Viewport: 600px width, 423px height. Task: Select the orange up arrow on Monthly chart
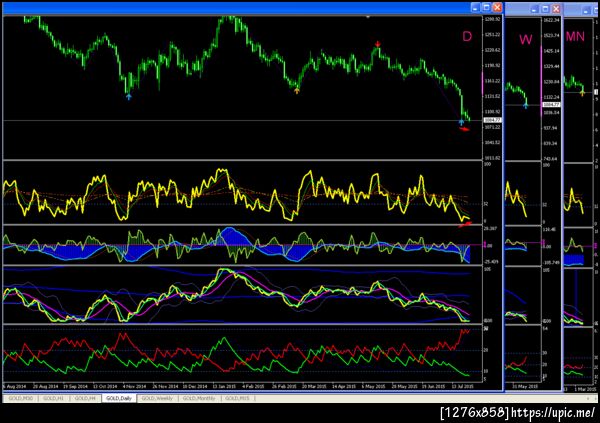[x=582, y=93]
